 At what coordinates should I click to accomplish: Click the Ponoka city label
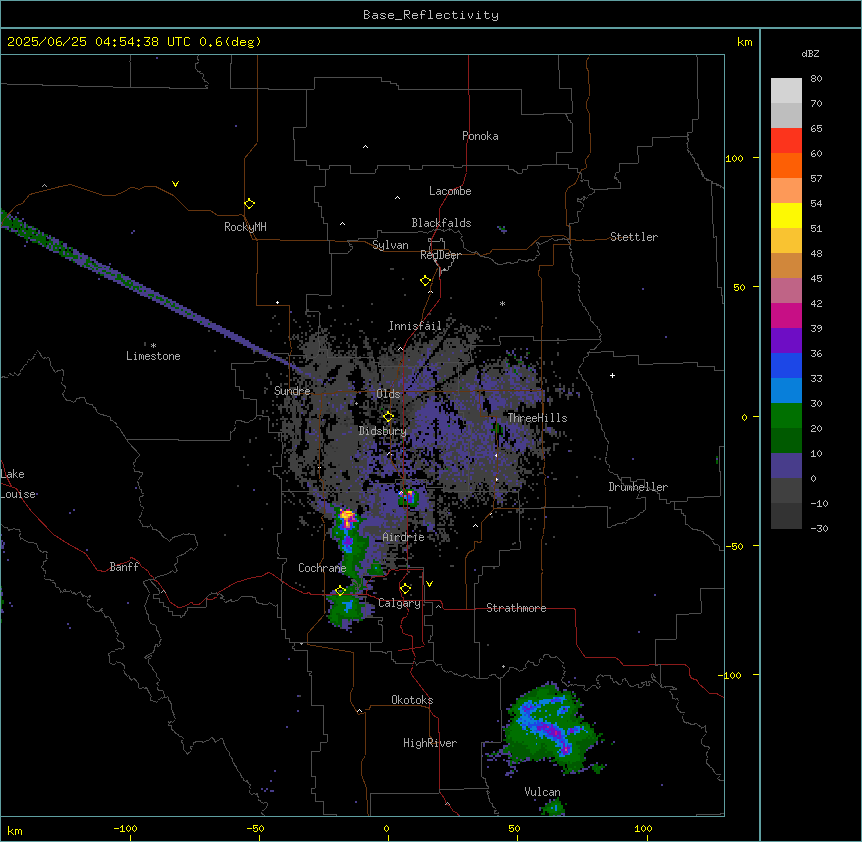(x=480, y=136)
